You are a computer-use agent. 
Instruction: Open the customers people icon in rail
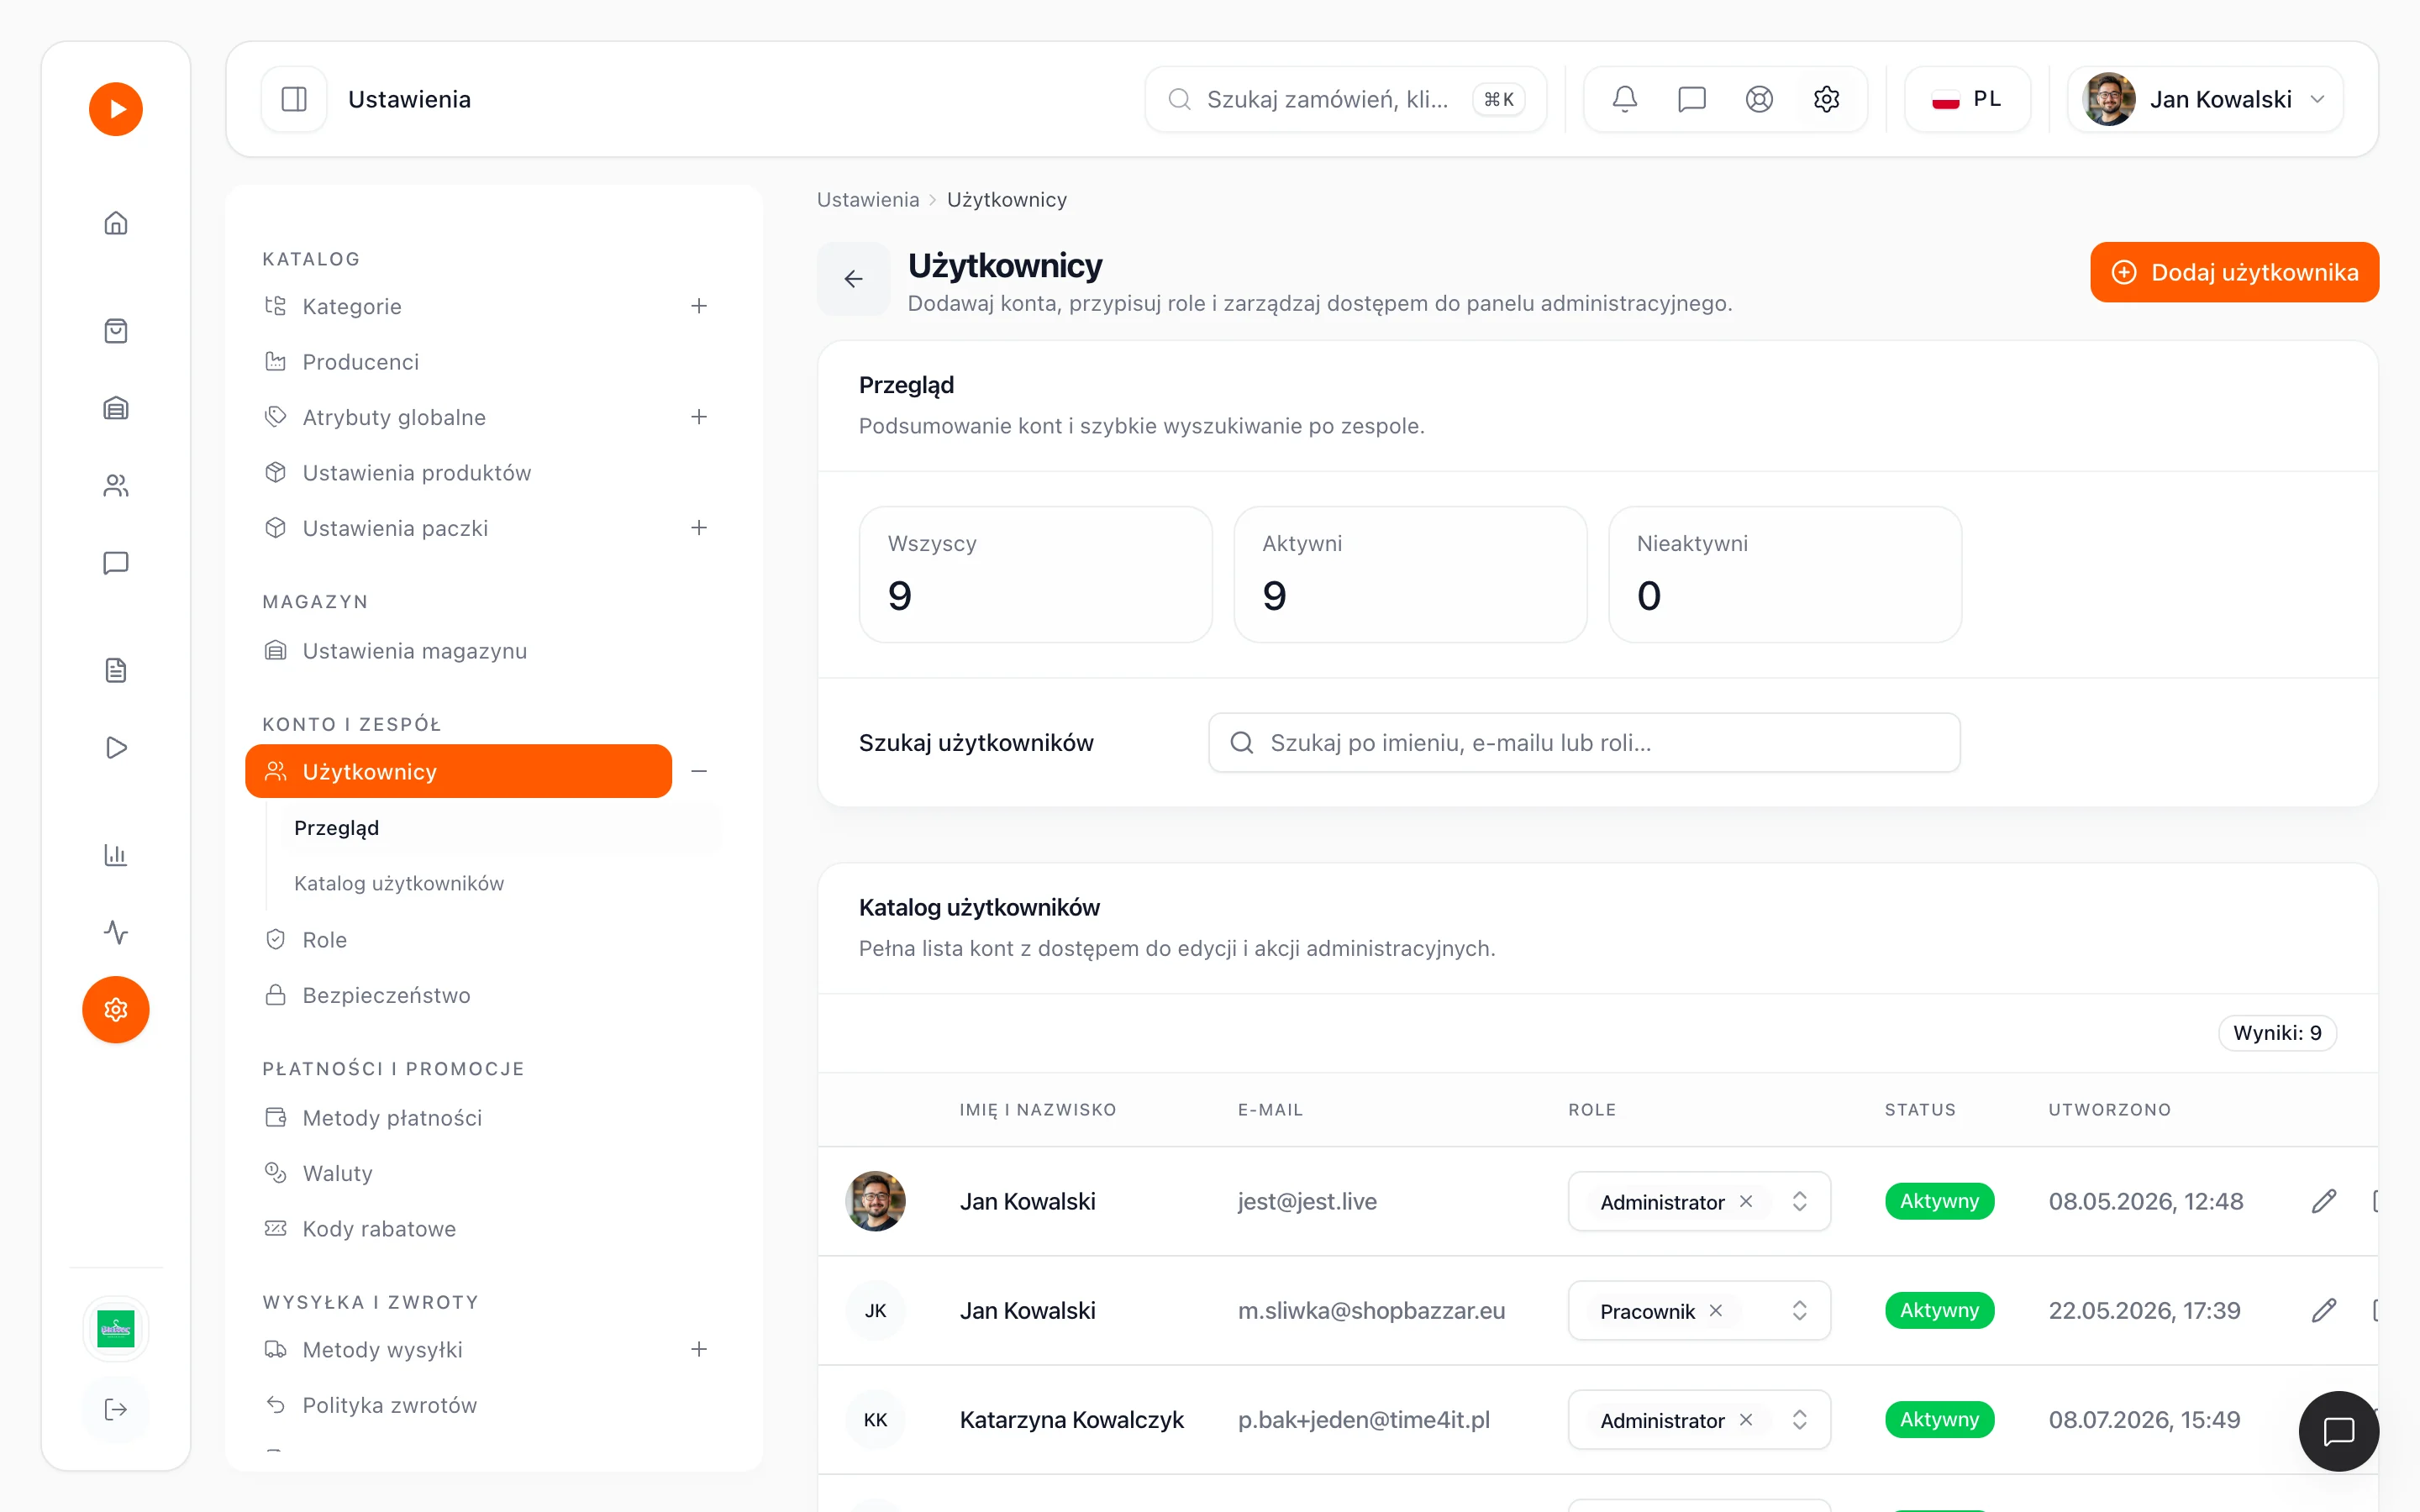coord(116,486)
